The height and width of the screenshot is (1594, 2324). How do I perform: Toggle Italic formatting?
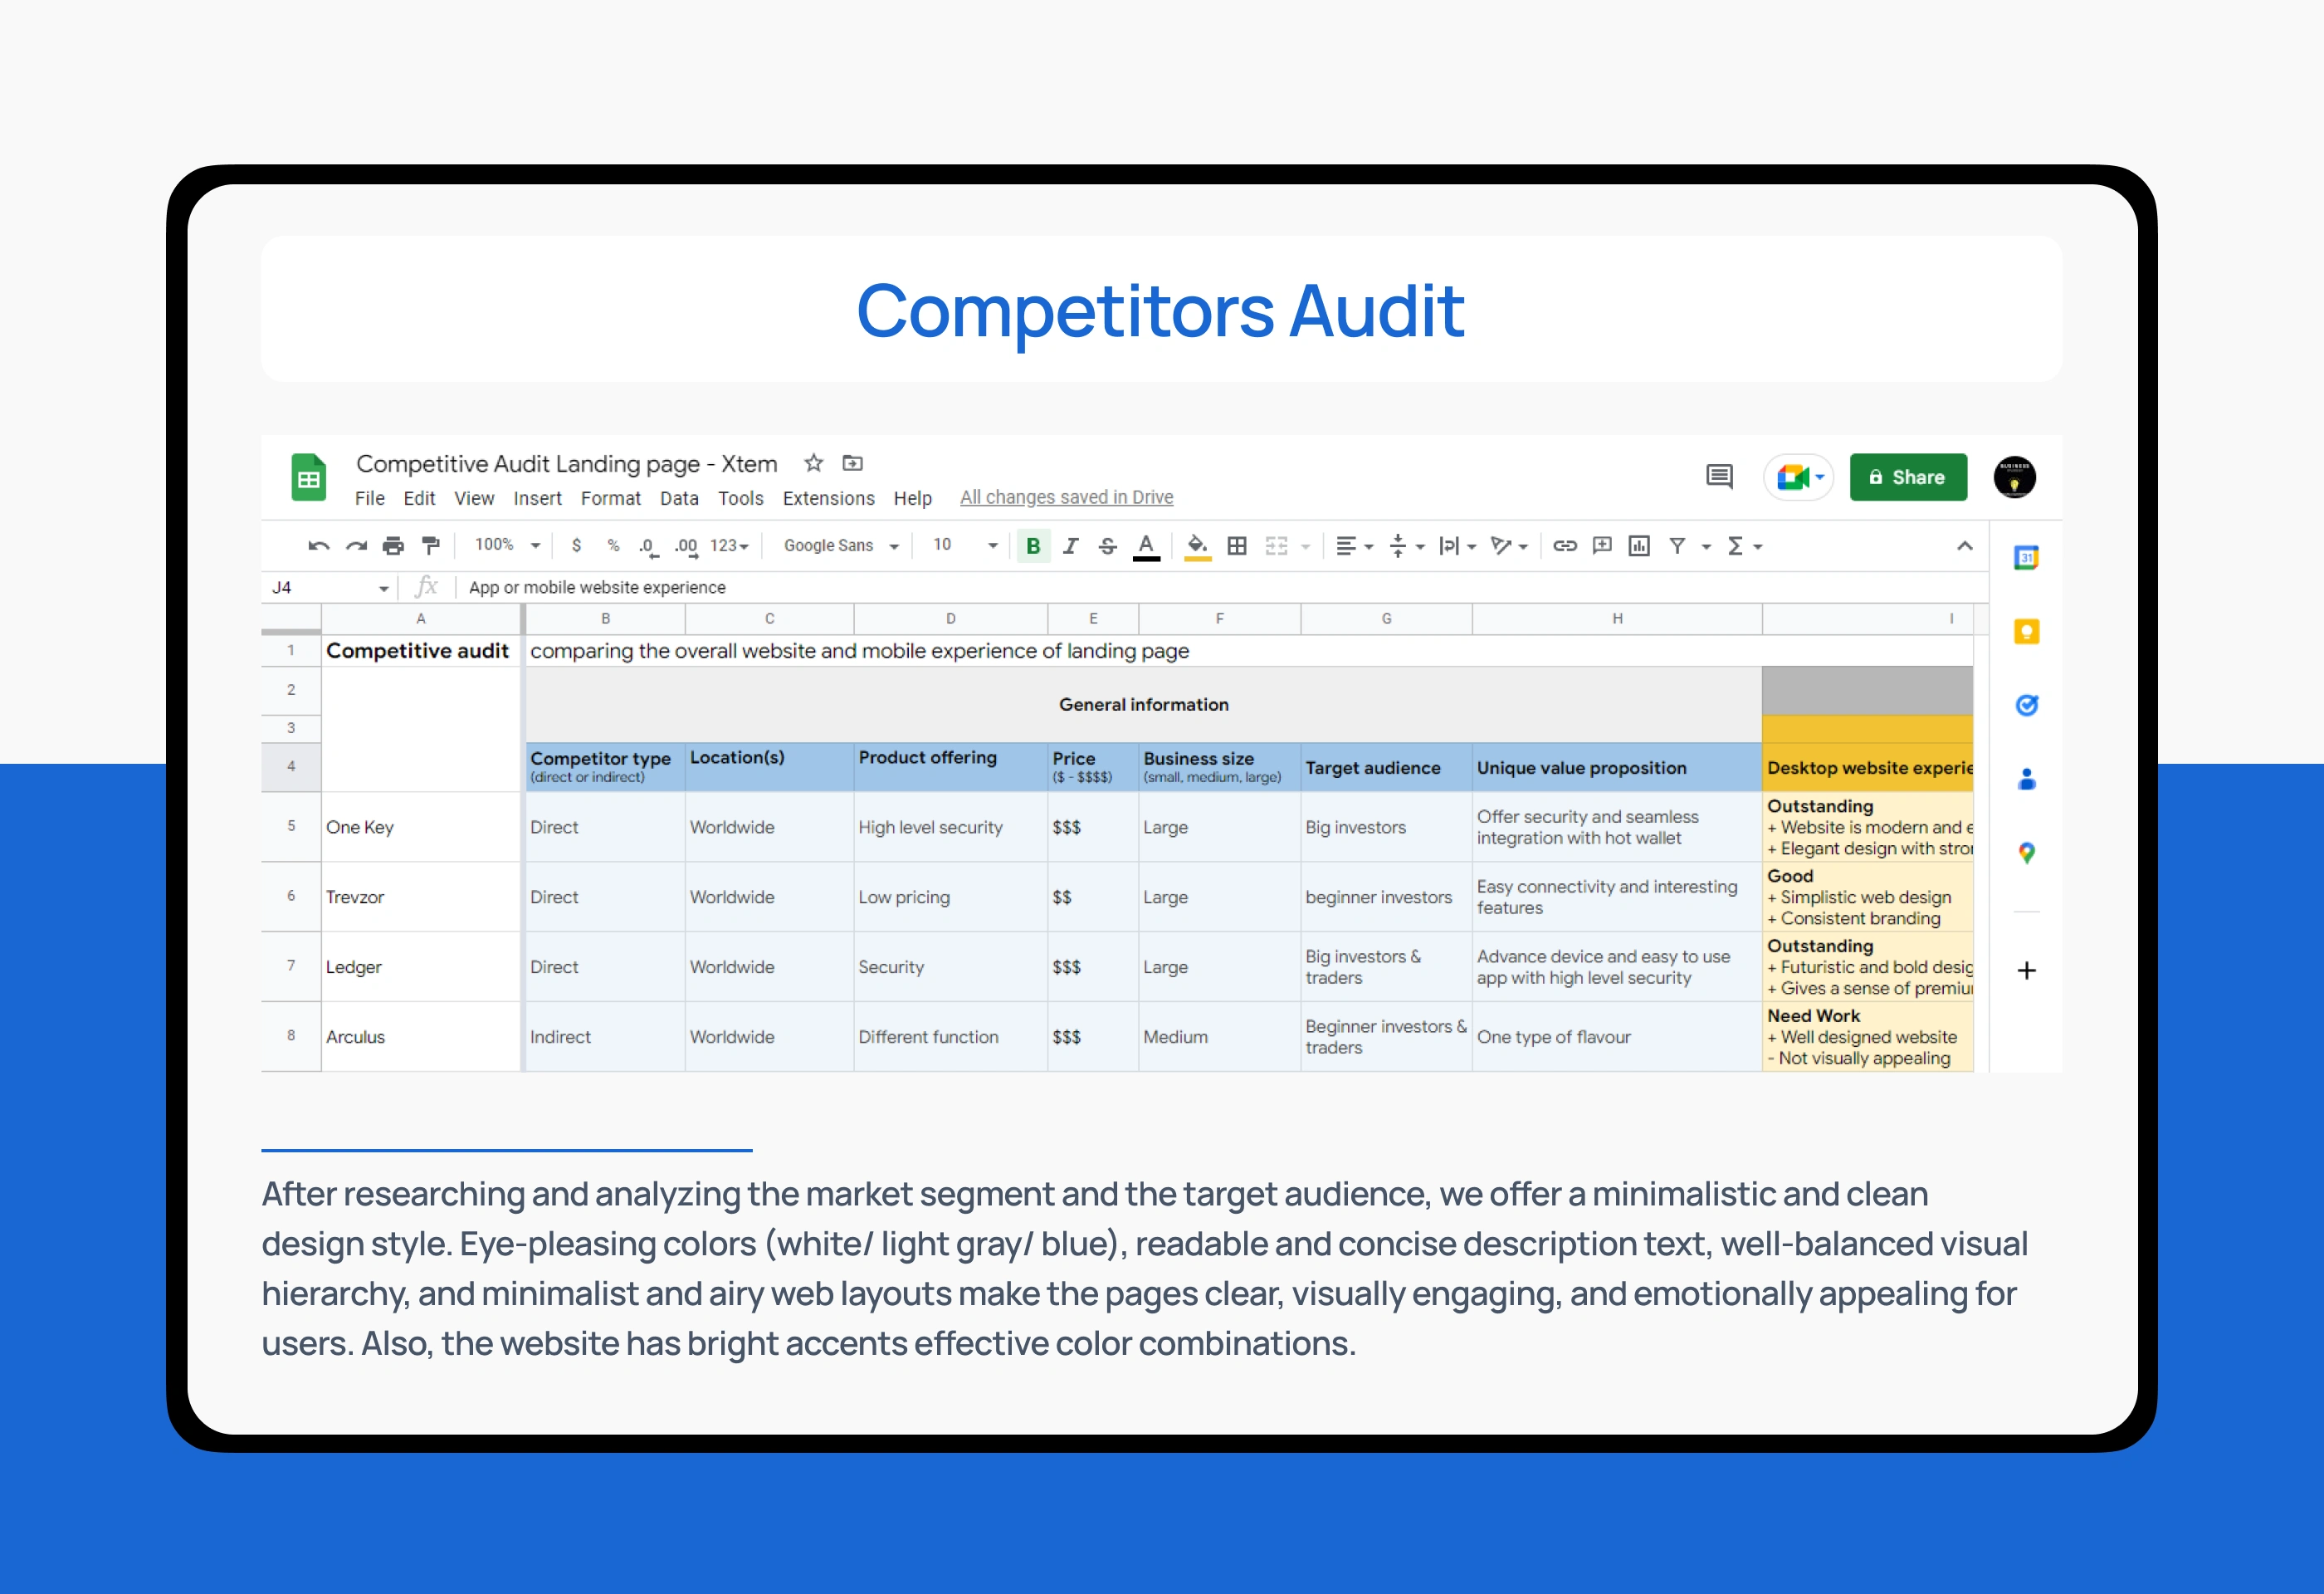click(1071, 546)
